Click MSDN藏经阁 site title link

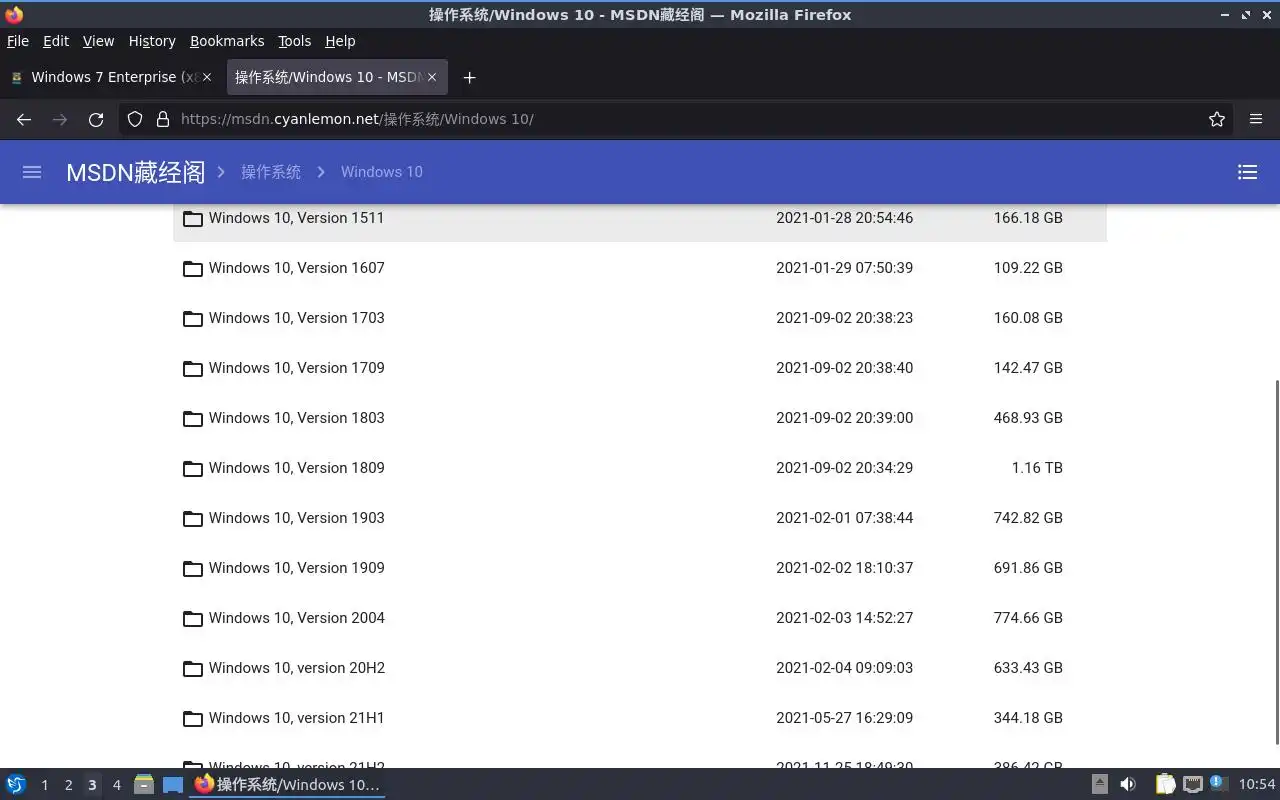tap(135, 172)
